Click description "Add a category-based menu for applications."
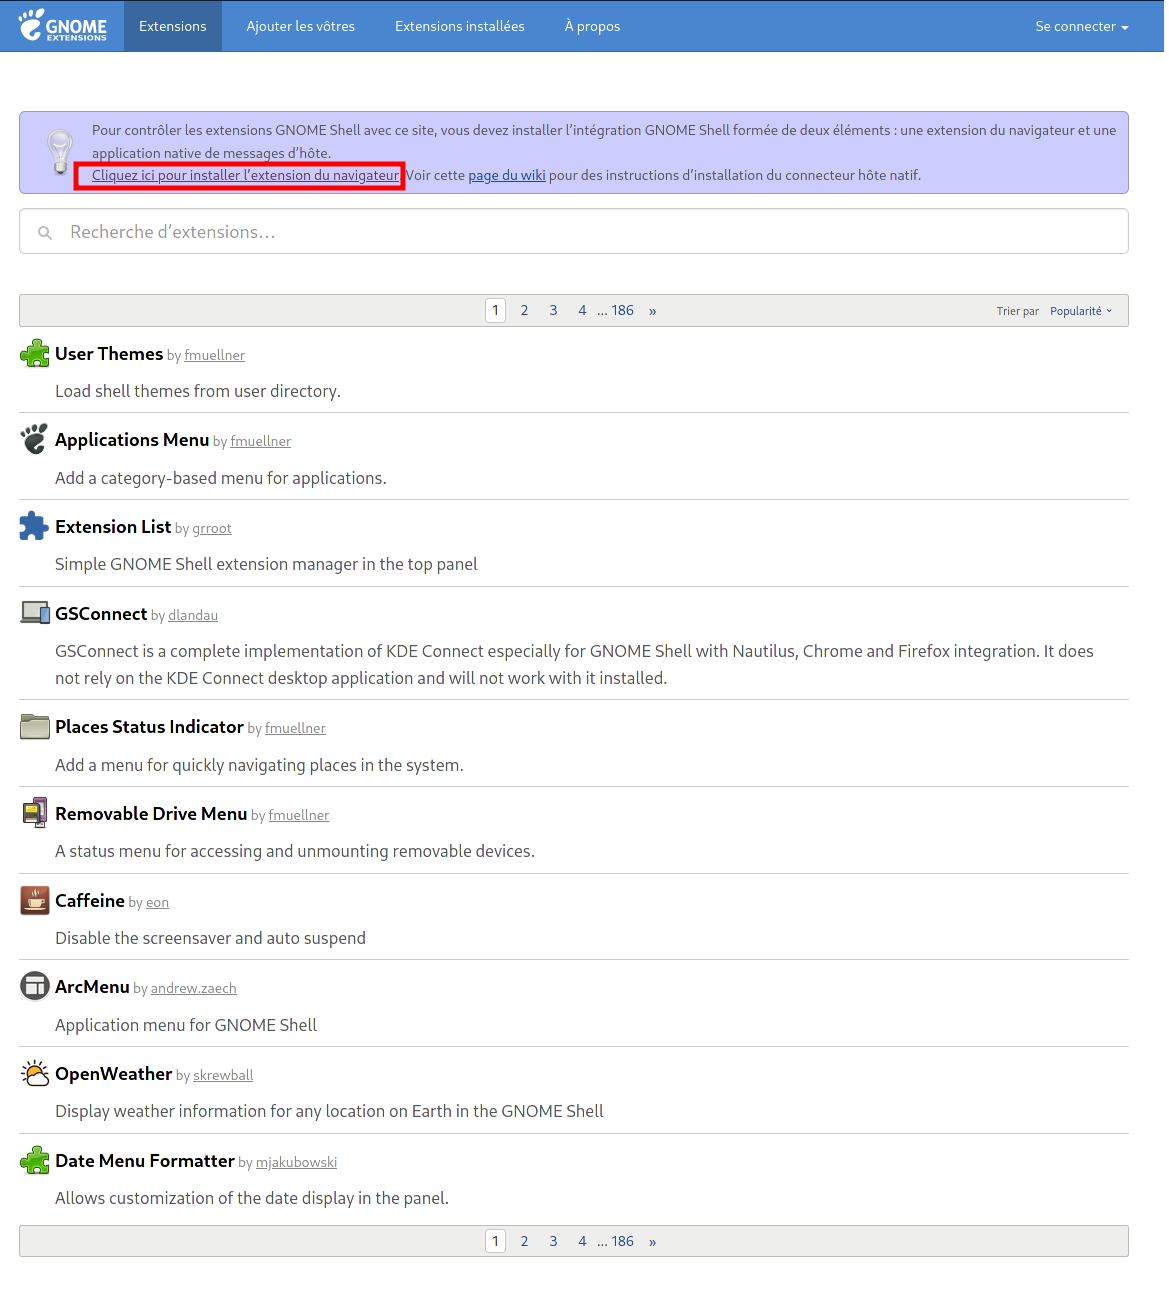This screenshot has width=1169, height=1312. pos(221,479)
